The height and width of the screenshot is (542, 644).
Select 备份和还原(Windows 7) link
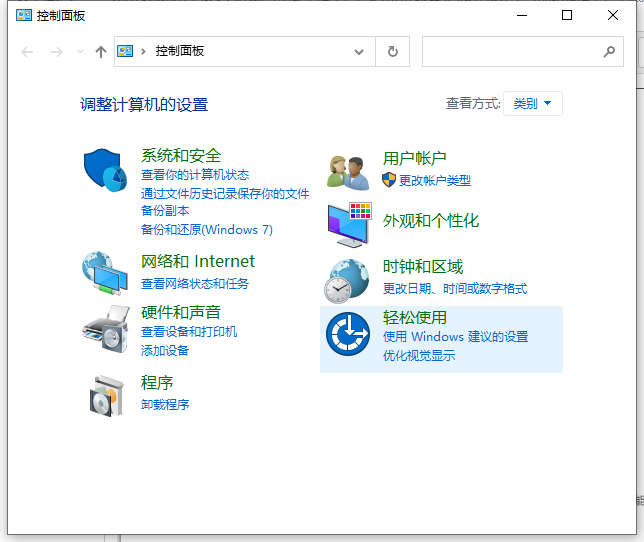coord(206,229)
